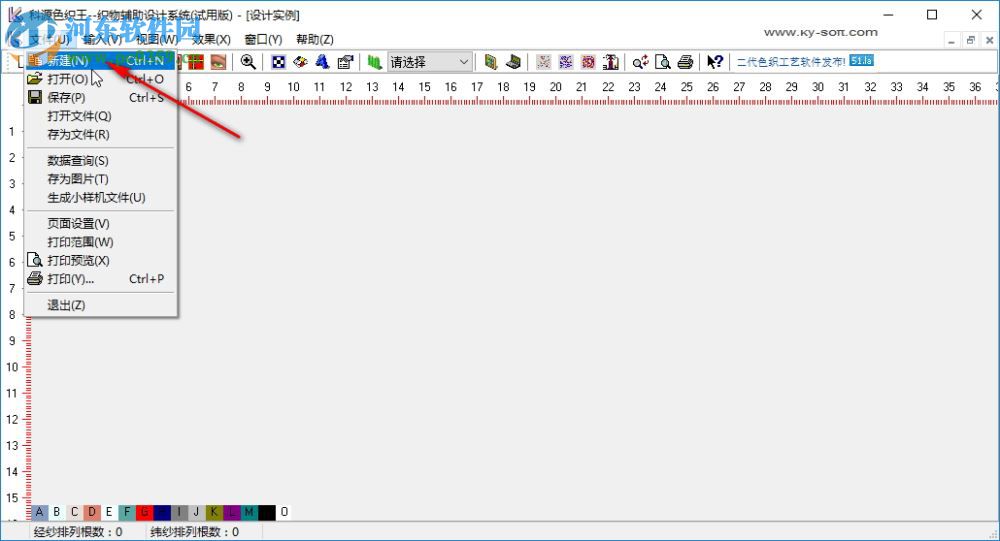Click the printer toolbar icon
The width and height of the screenshot is (1000, 541).
pos(686,62)
